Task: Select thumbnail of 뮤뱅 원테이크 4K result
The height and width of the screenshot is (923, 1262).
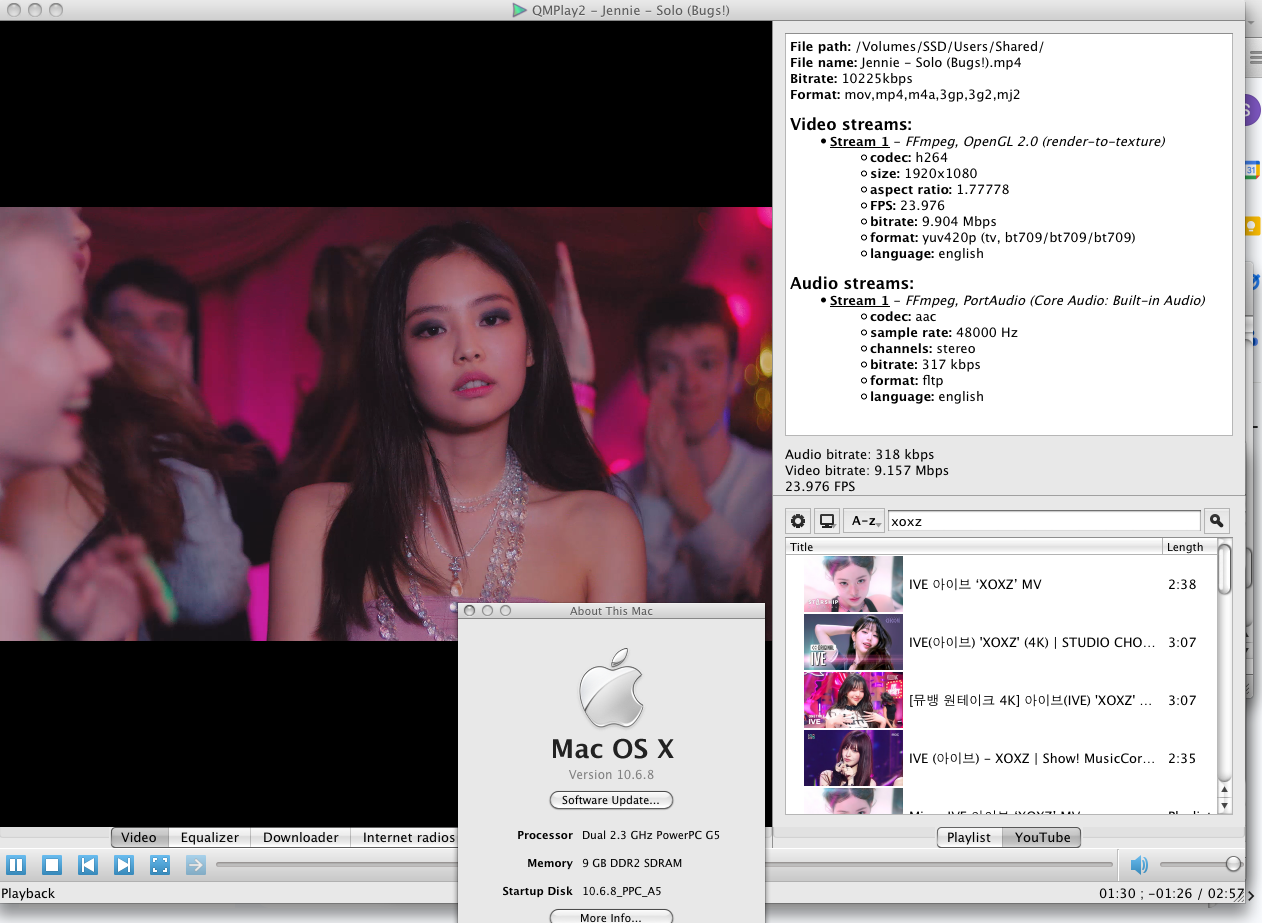Action: pos(853,700)
